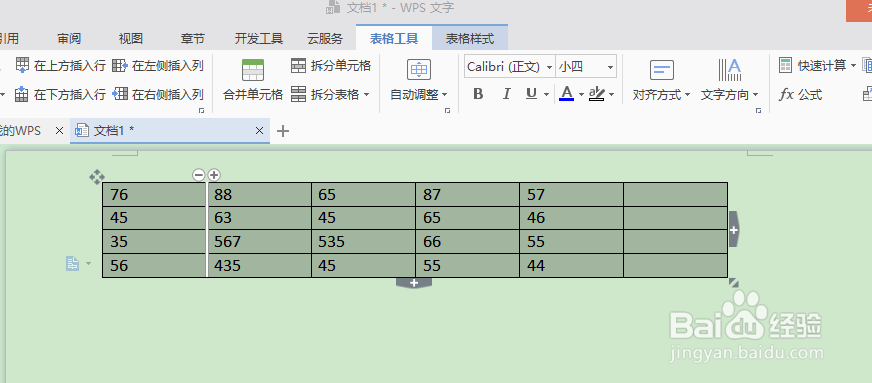The height and width of the screenshot is (383, 872).
Task: Switch to View (视图) tab
Action: tap(131, 38)
